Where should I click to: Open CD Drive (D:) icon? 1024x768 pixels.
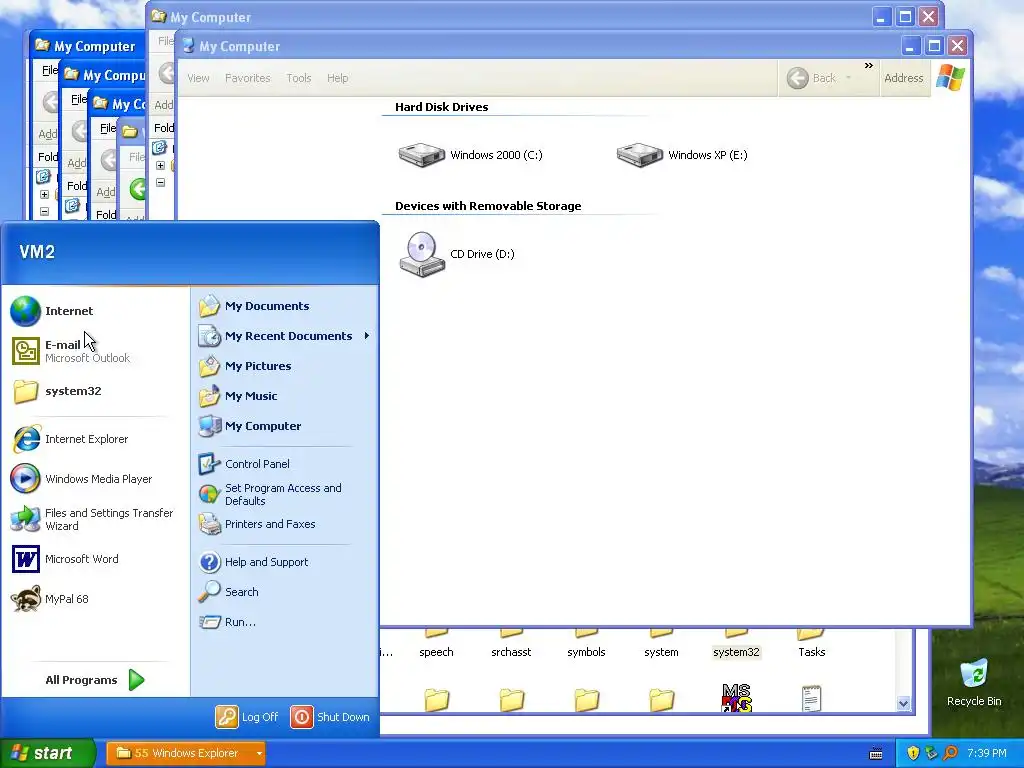coord(422,254)
